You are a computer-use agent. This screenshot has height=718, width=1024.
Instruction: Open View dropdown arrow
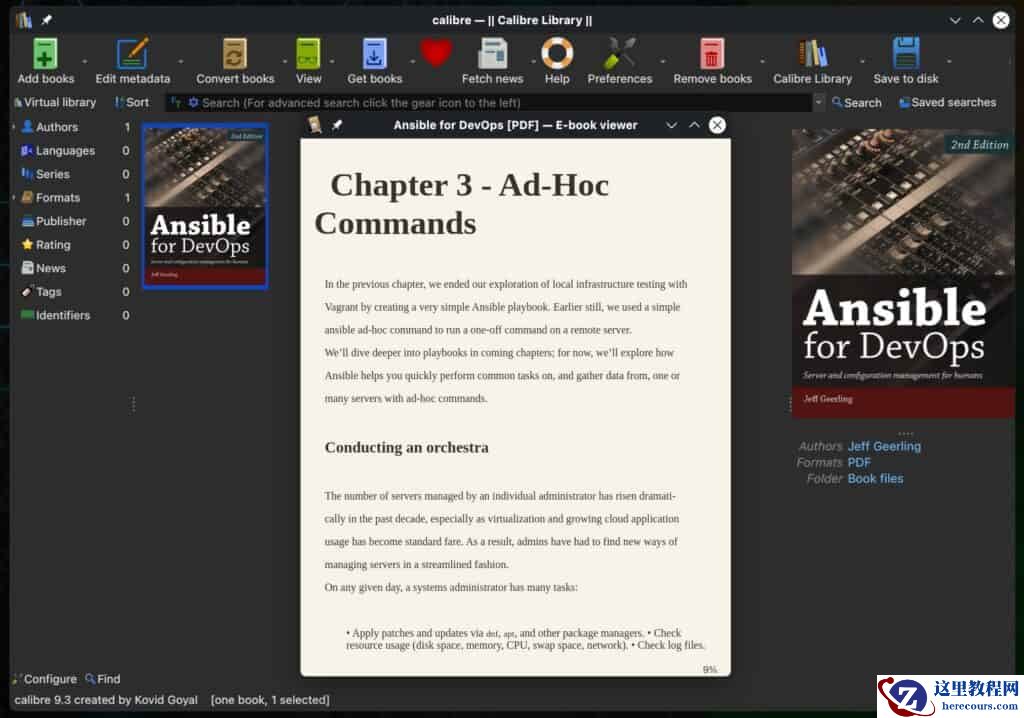332,61
